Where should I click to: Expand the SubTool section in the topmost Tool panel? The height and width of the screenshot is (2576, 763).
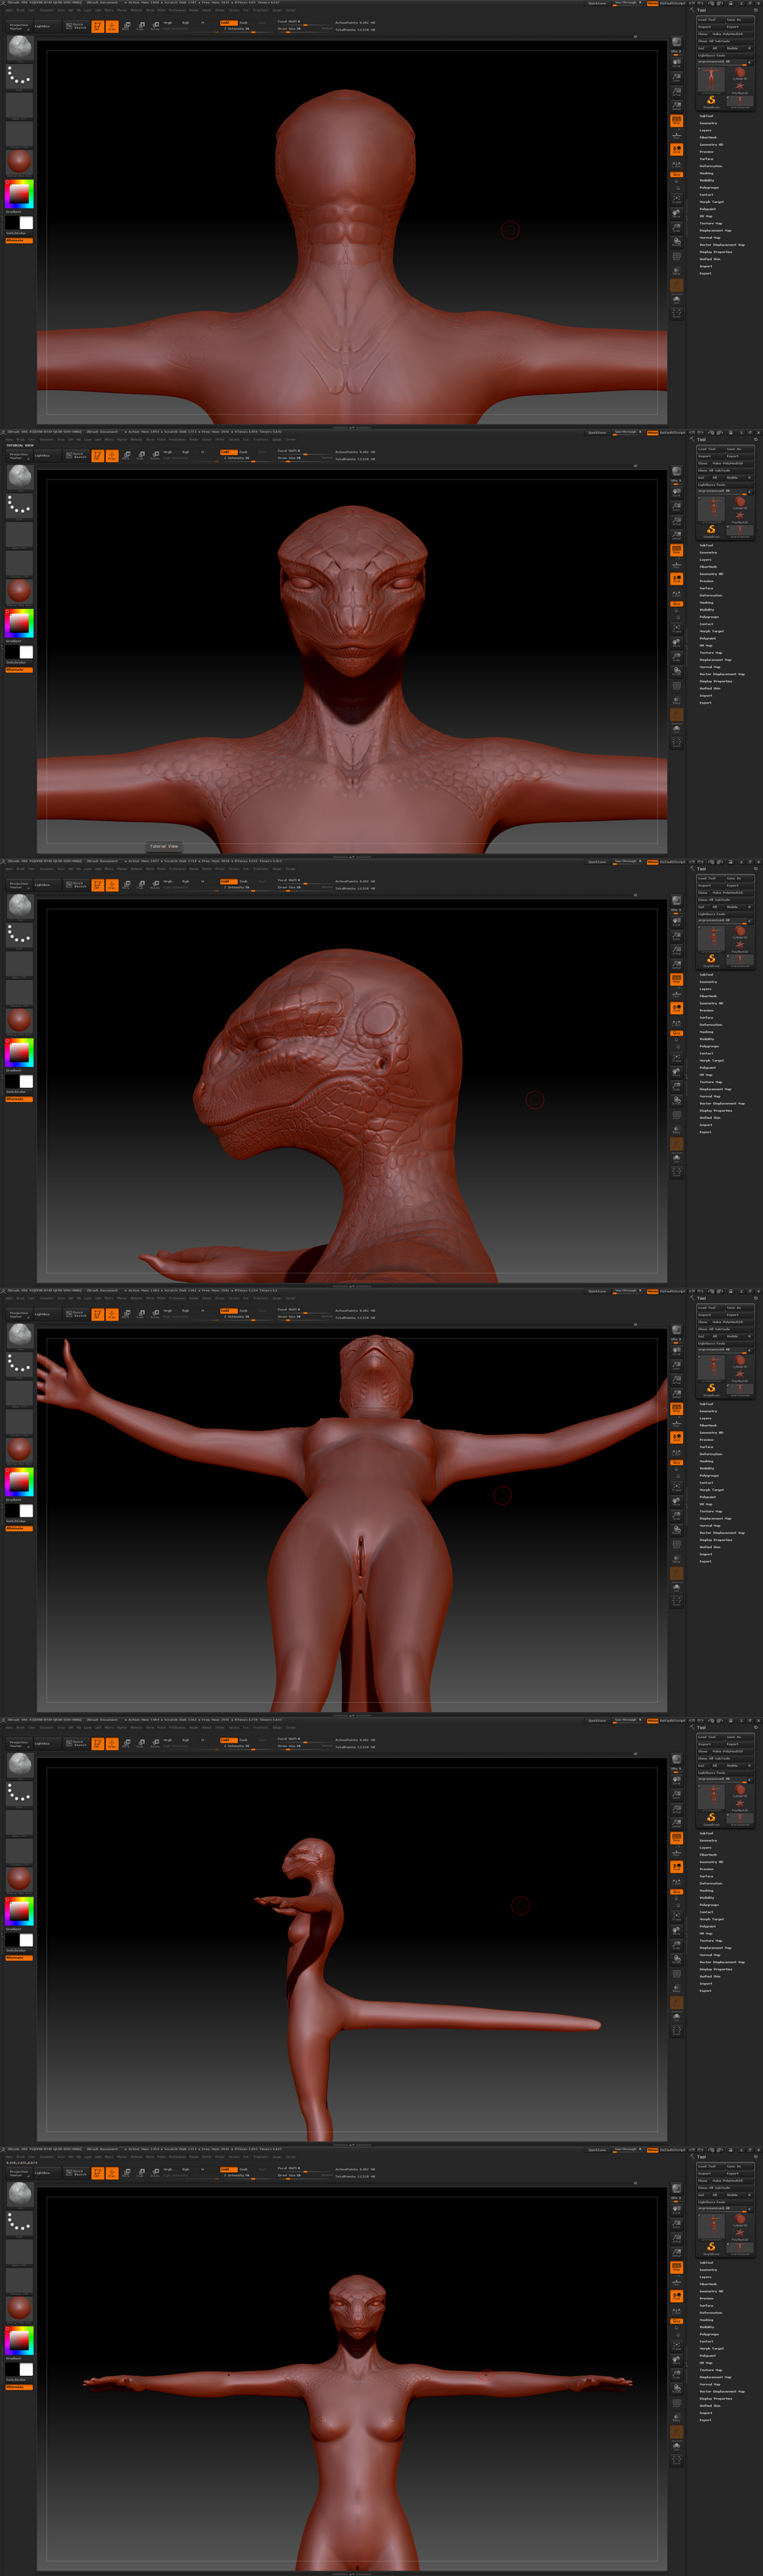(706, 116)
